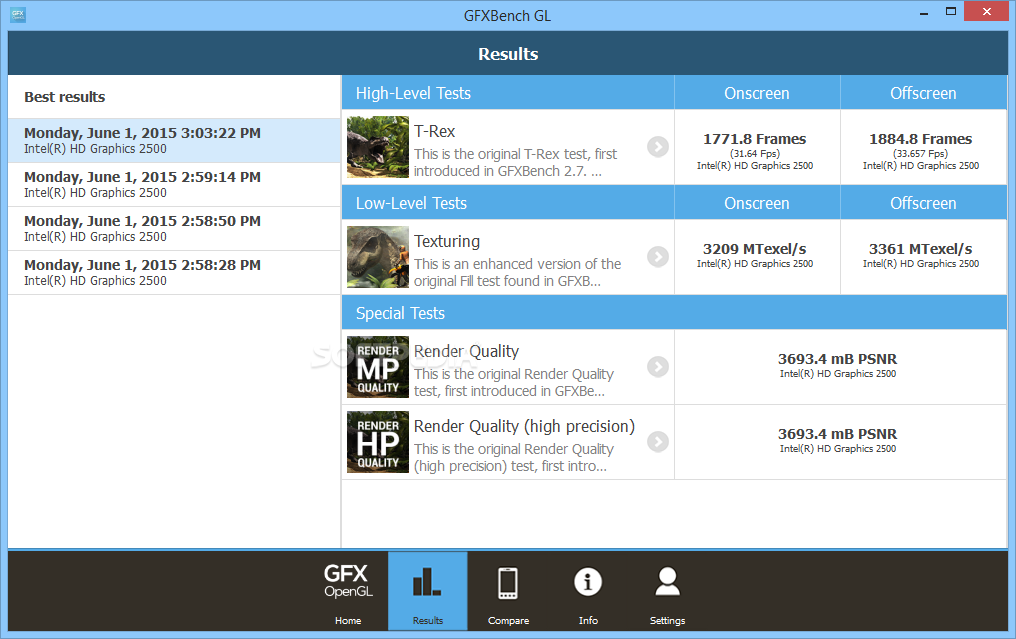This screenshot has width=1016, height=639.
Task: Click the Render Quality test title
Action: coord(467,352)
